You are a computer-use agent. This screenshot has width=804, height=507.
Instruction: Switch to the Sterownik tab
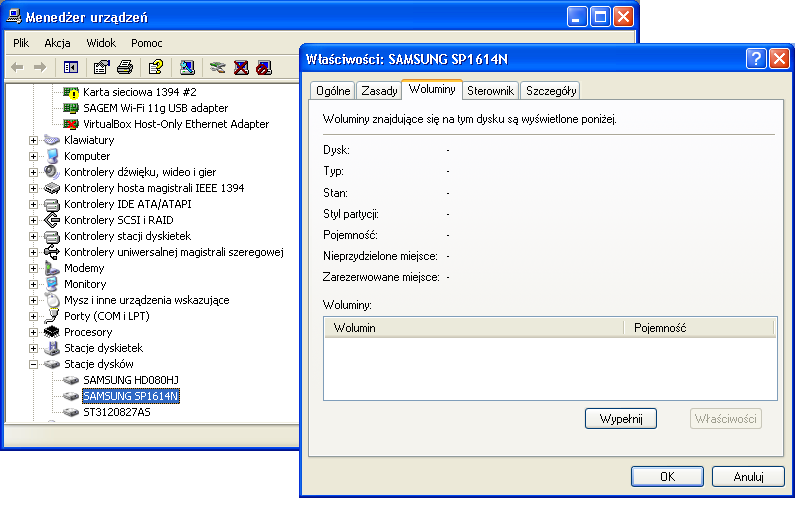coord(491,91)
